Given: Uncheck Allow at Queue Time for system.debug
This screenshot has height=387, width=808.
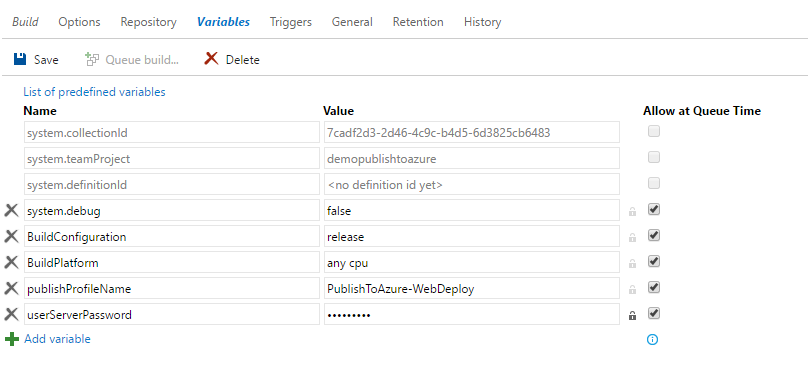Looking at the screenshot, I should [x=653, y=210].
